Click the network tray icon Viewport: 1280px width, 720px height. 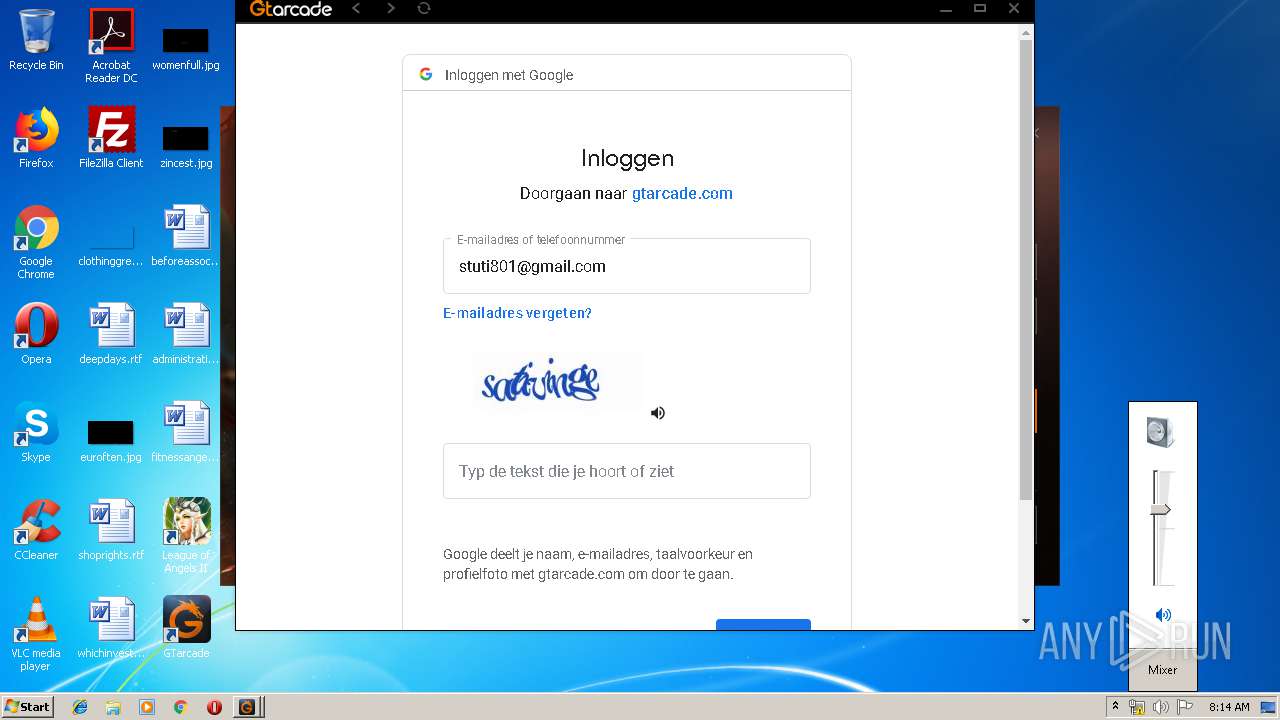1137,707
